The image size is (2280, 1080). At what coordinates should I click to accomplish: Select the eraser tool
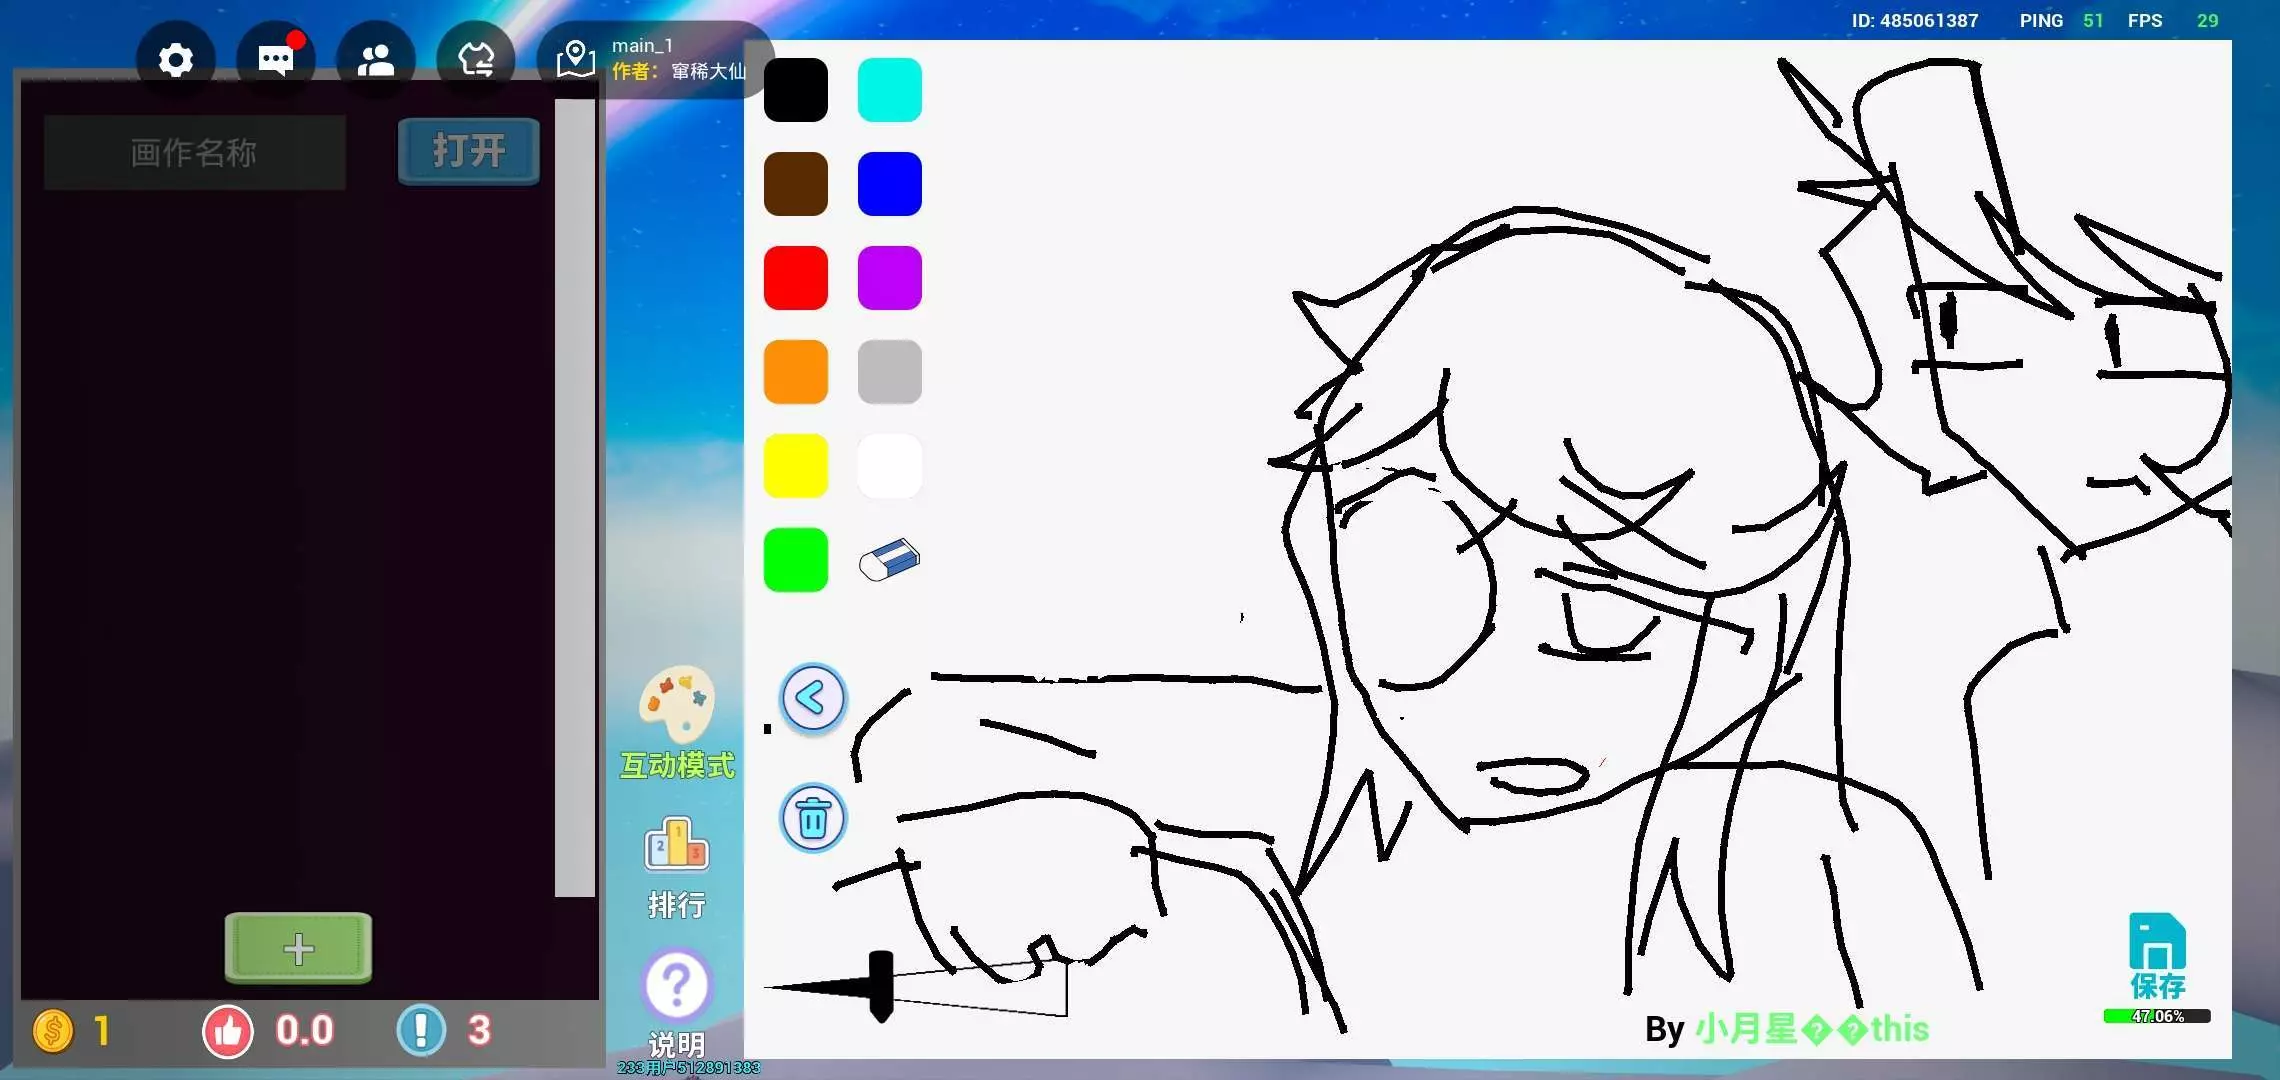[x=889, y=559]
